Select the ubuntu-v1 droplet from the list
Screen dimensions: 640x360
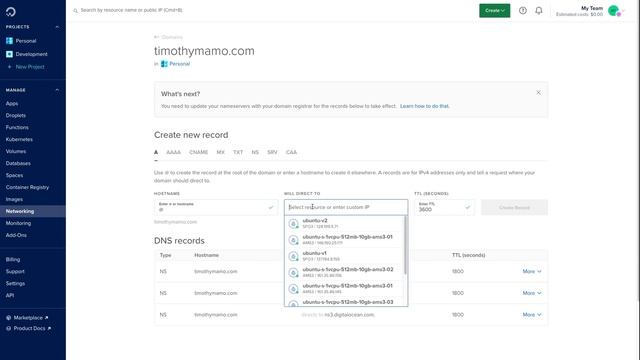tap(344, 256)
